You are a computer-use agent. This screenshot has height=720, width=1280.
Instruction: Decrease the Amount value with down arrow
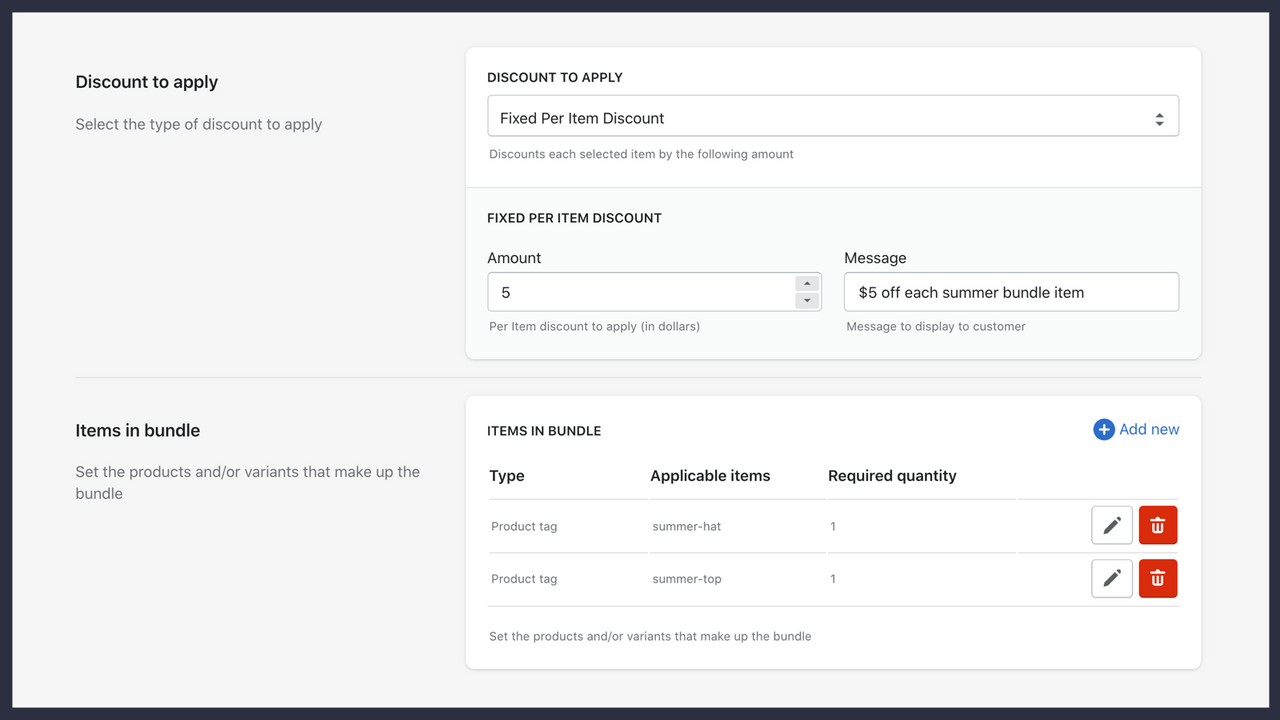[x=807, y=301]
